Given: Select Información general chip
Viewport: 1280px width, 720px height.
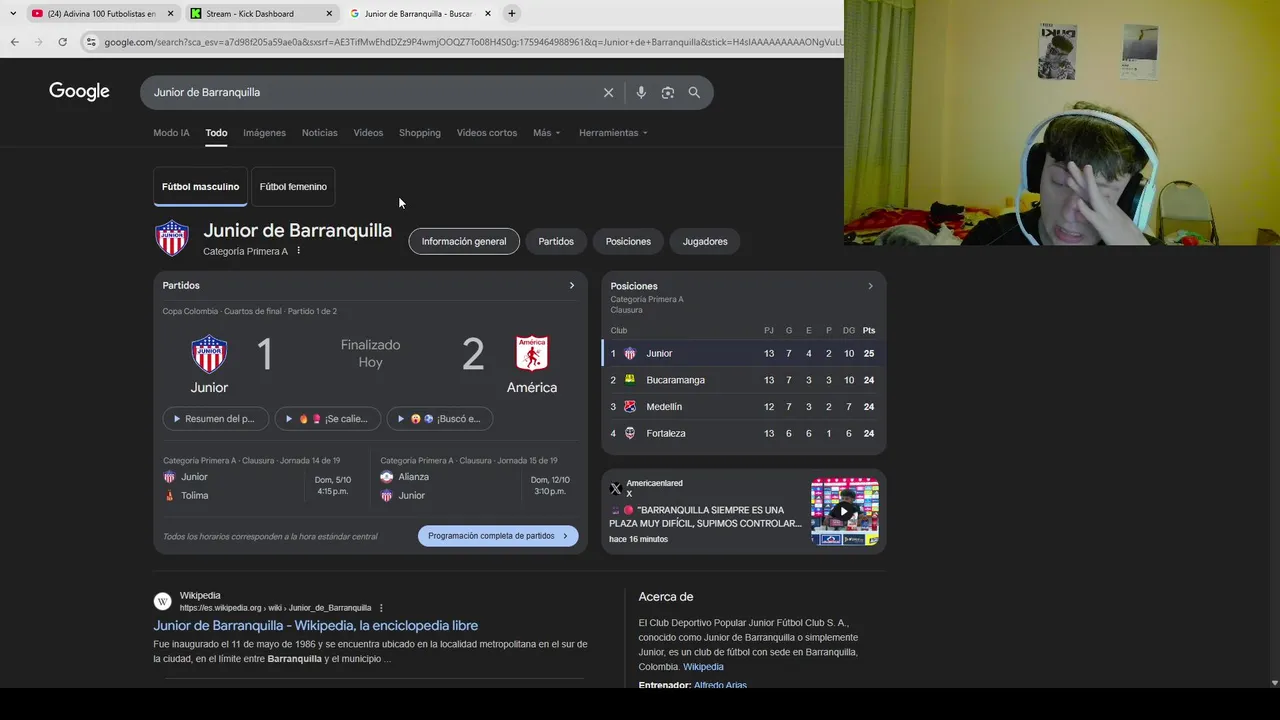Looking at the screenshot, I should click(x=464, y=241).
